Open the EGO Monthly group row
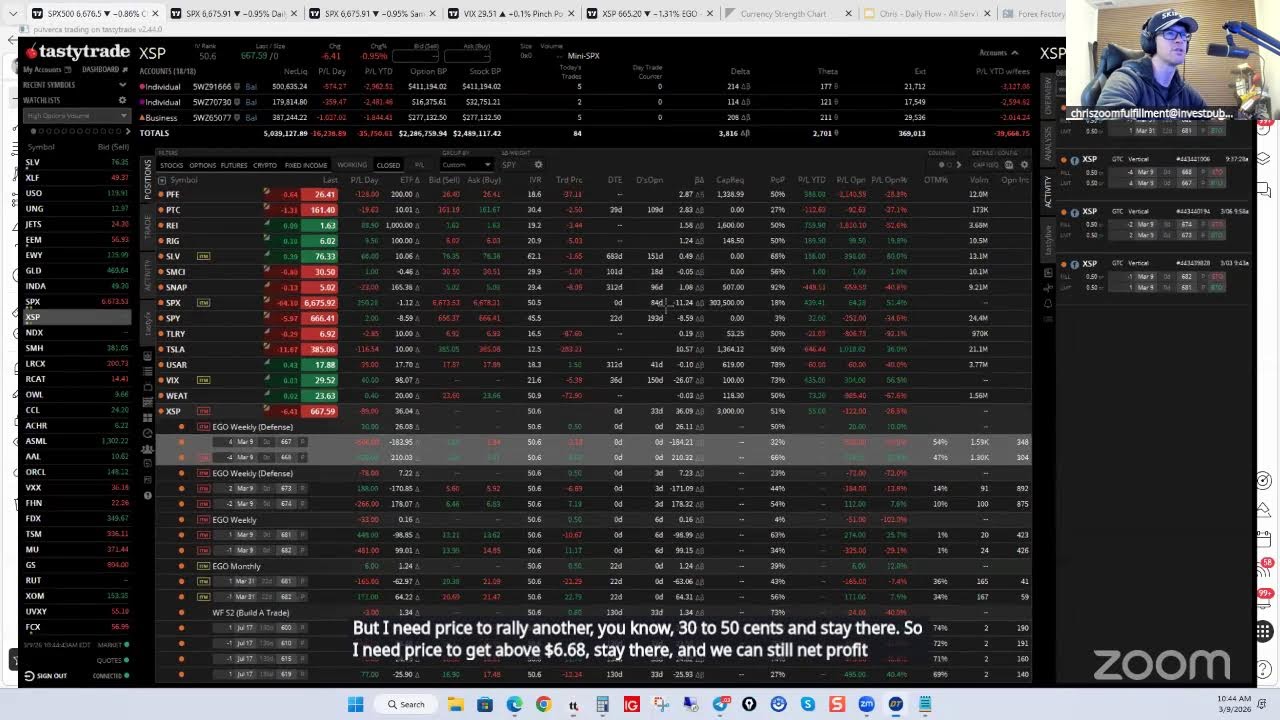The width and height of the screenshot is (1280, 720). pyautogui.click(x=236, y=566)
